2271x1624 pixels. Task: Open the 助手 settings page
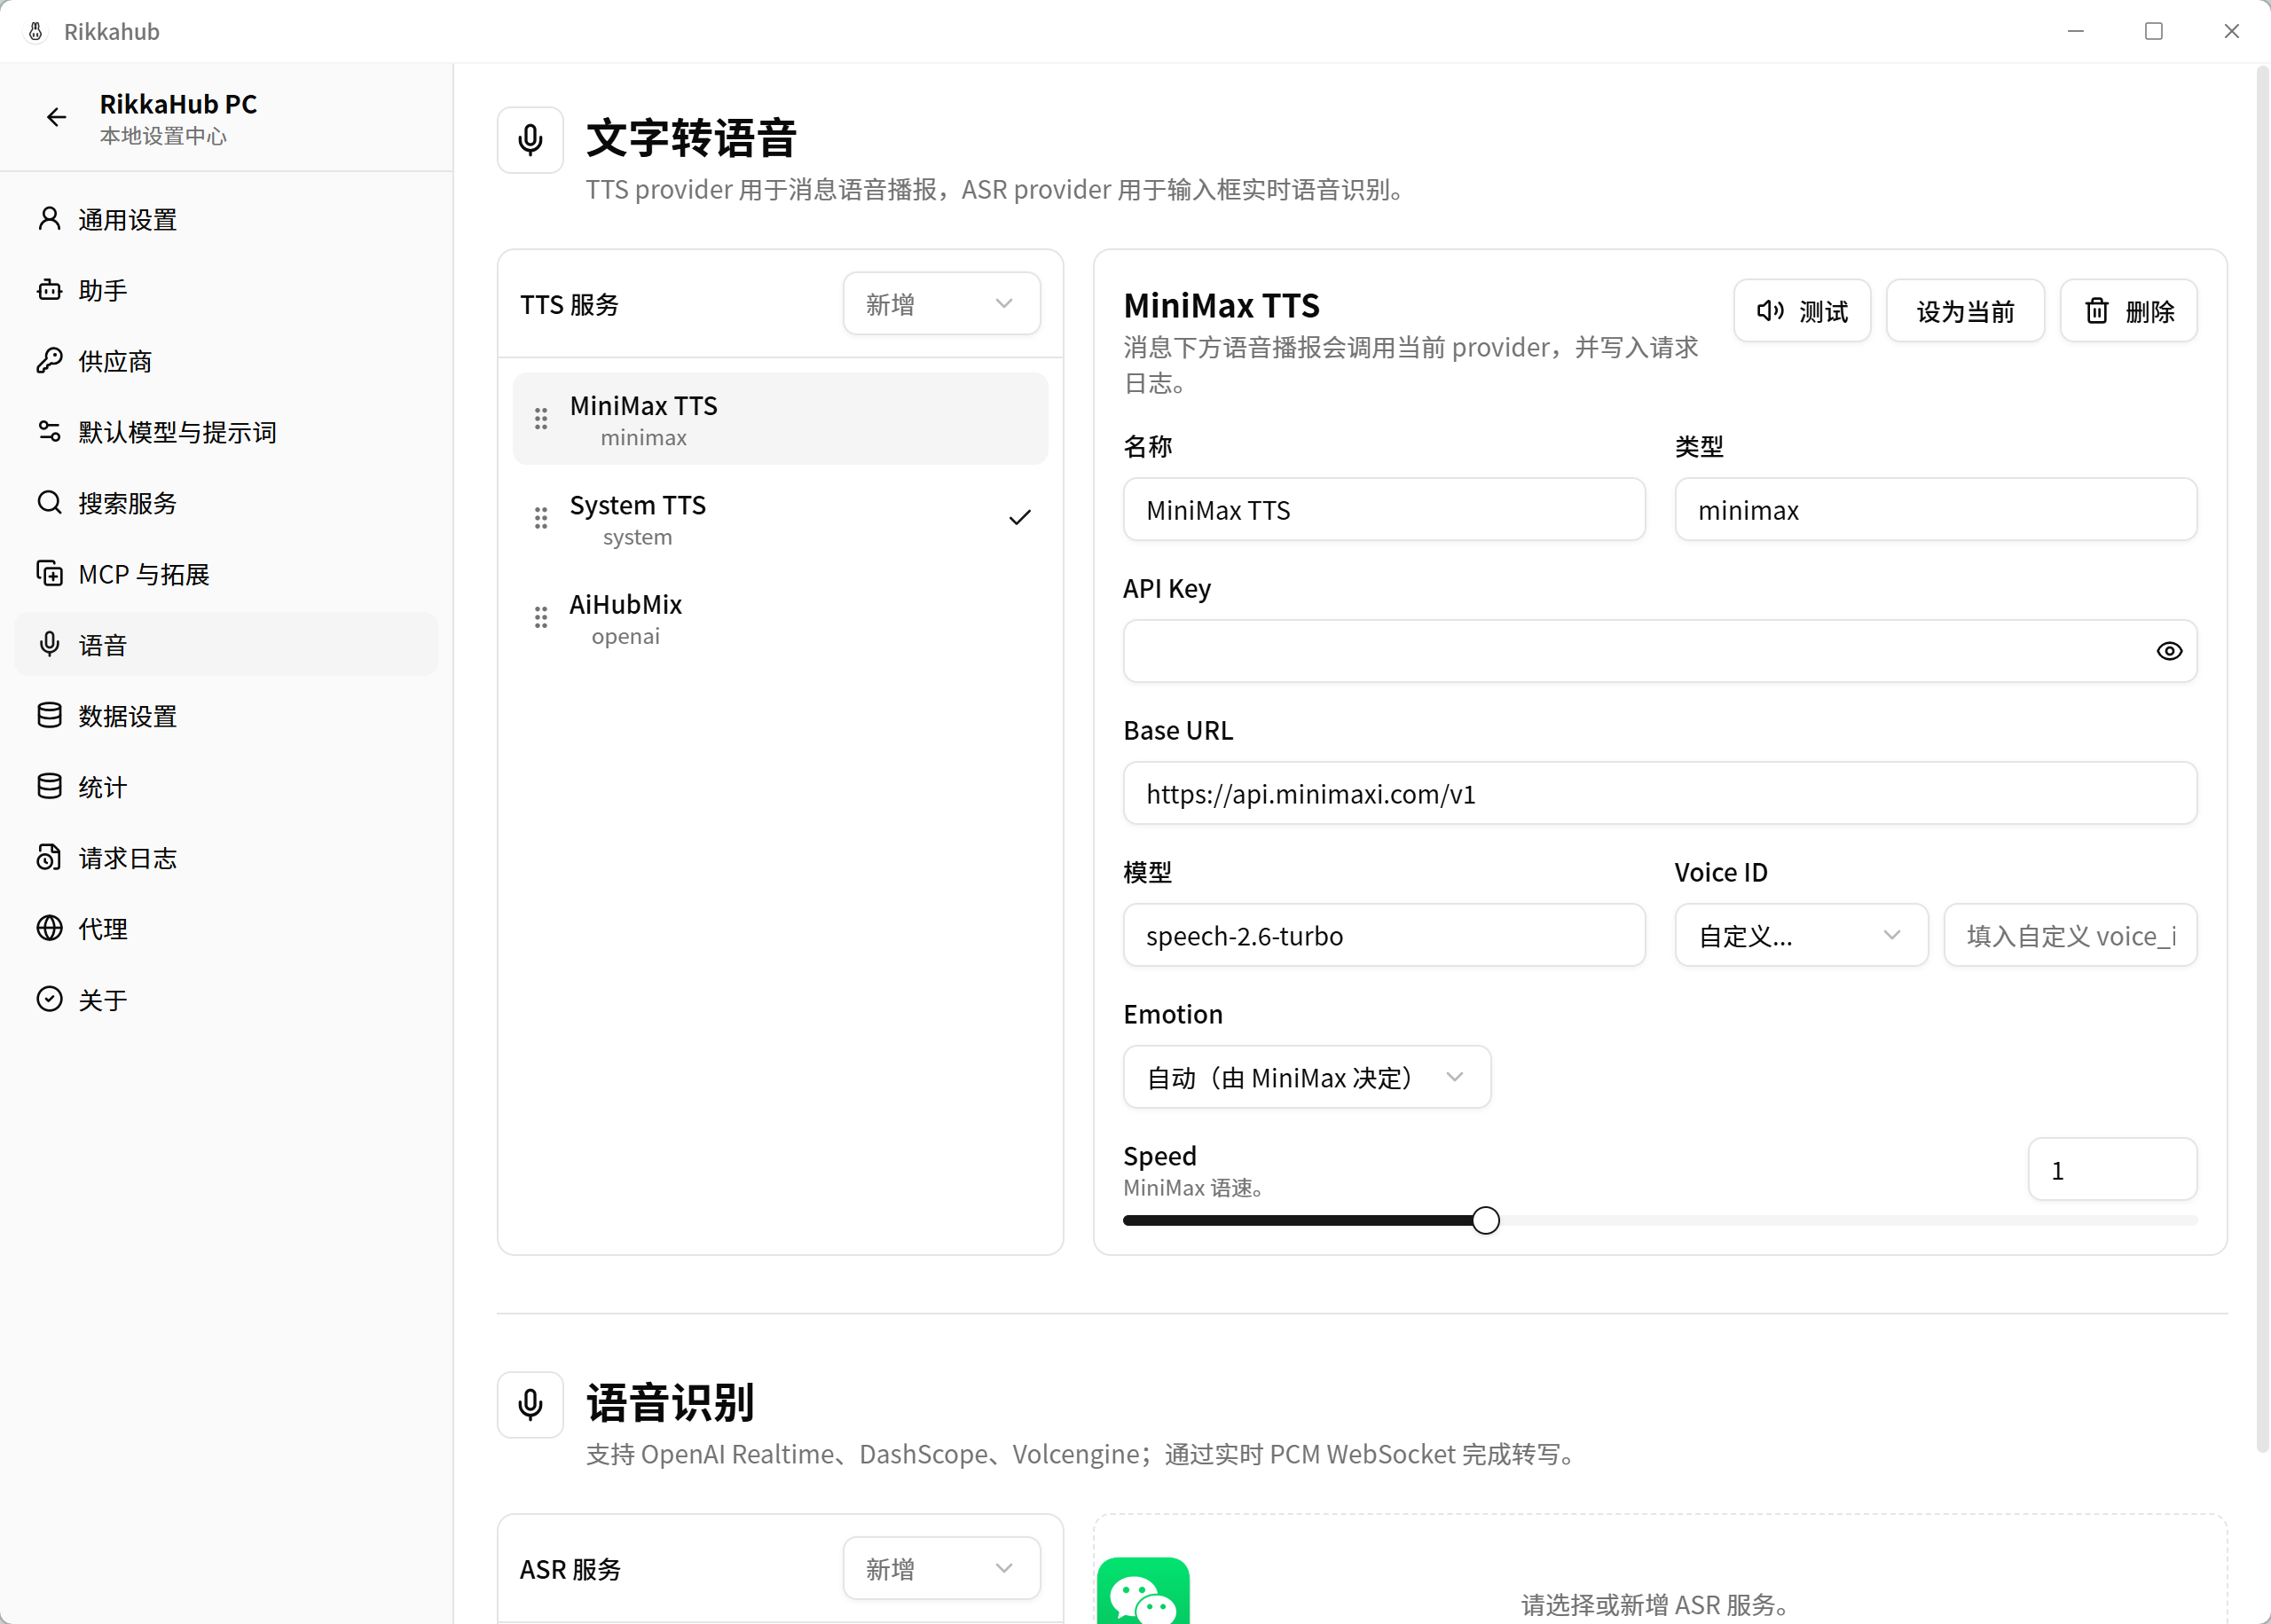pos(226,290)
